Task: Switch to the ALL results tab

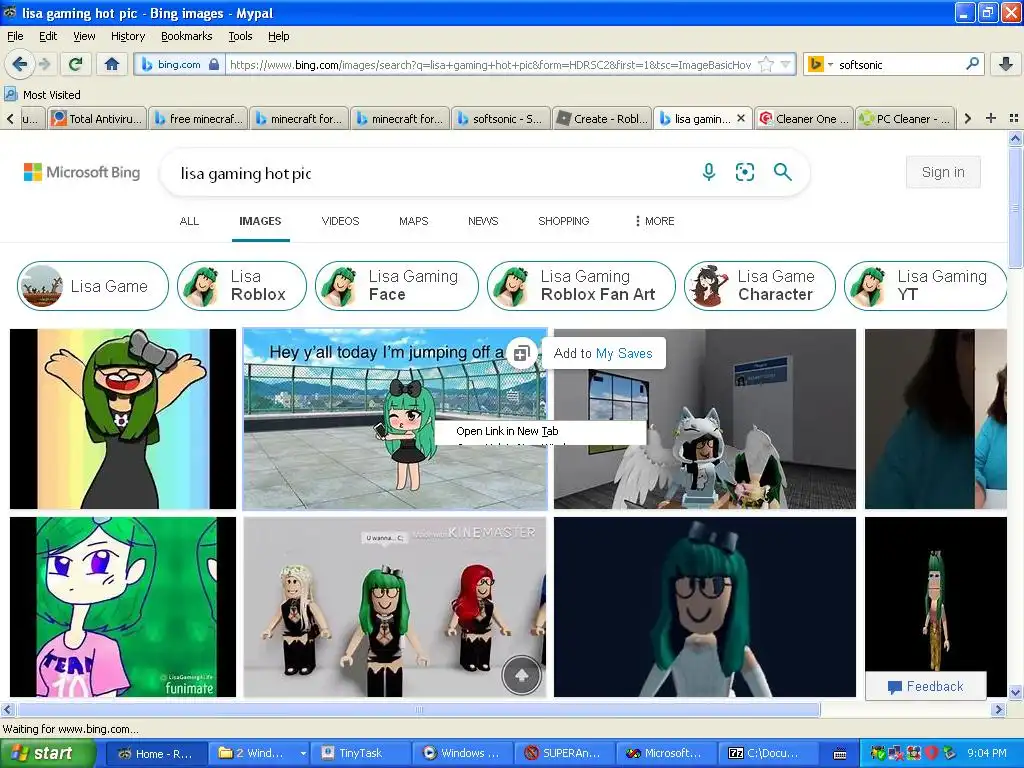Action: tap(189, 221)
